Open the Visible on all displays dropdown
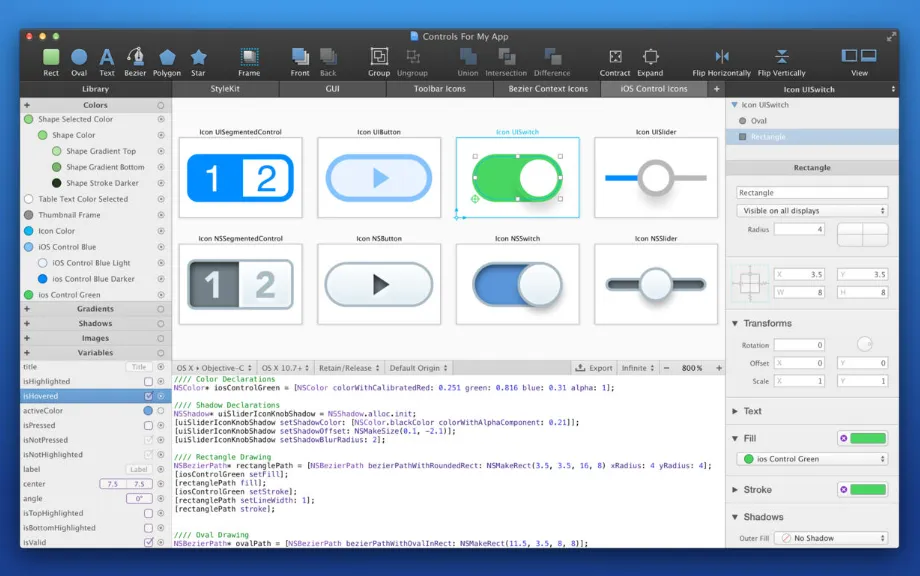 tap(812, 211)
